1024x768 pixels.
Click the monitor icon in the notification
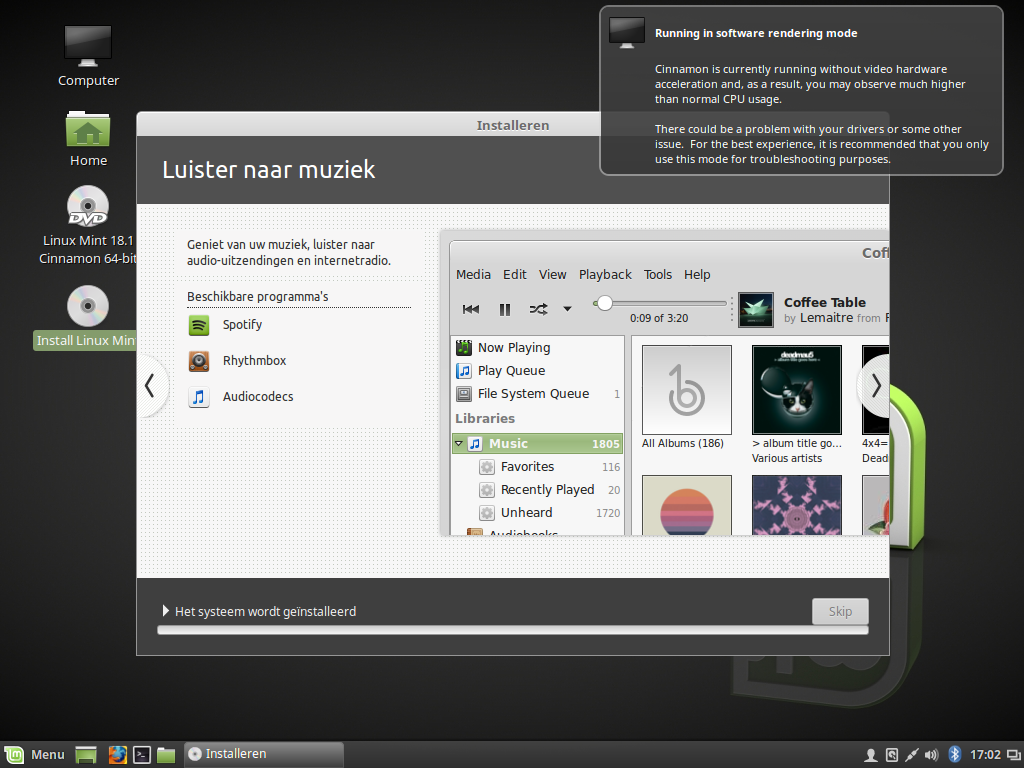pyautogui.click(x=626, y=33)
